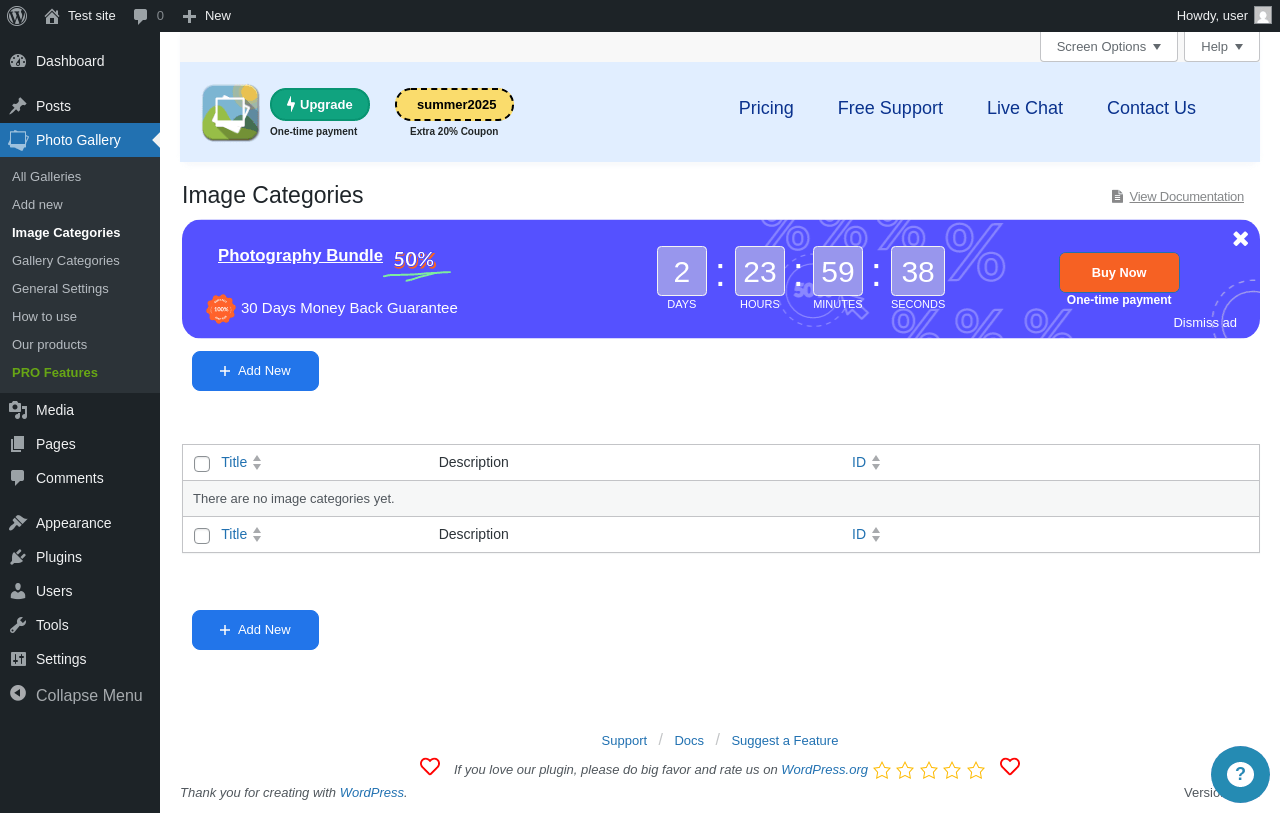Image resolution: width=1280 pixels, height=813 pixels.
Task: Expand the Help dropdown tab
Action: point(1222,46)
